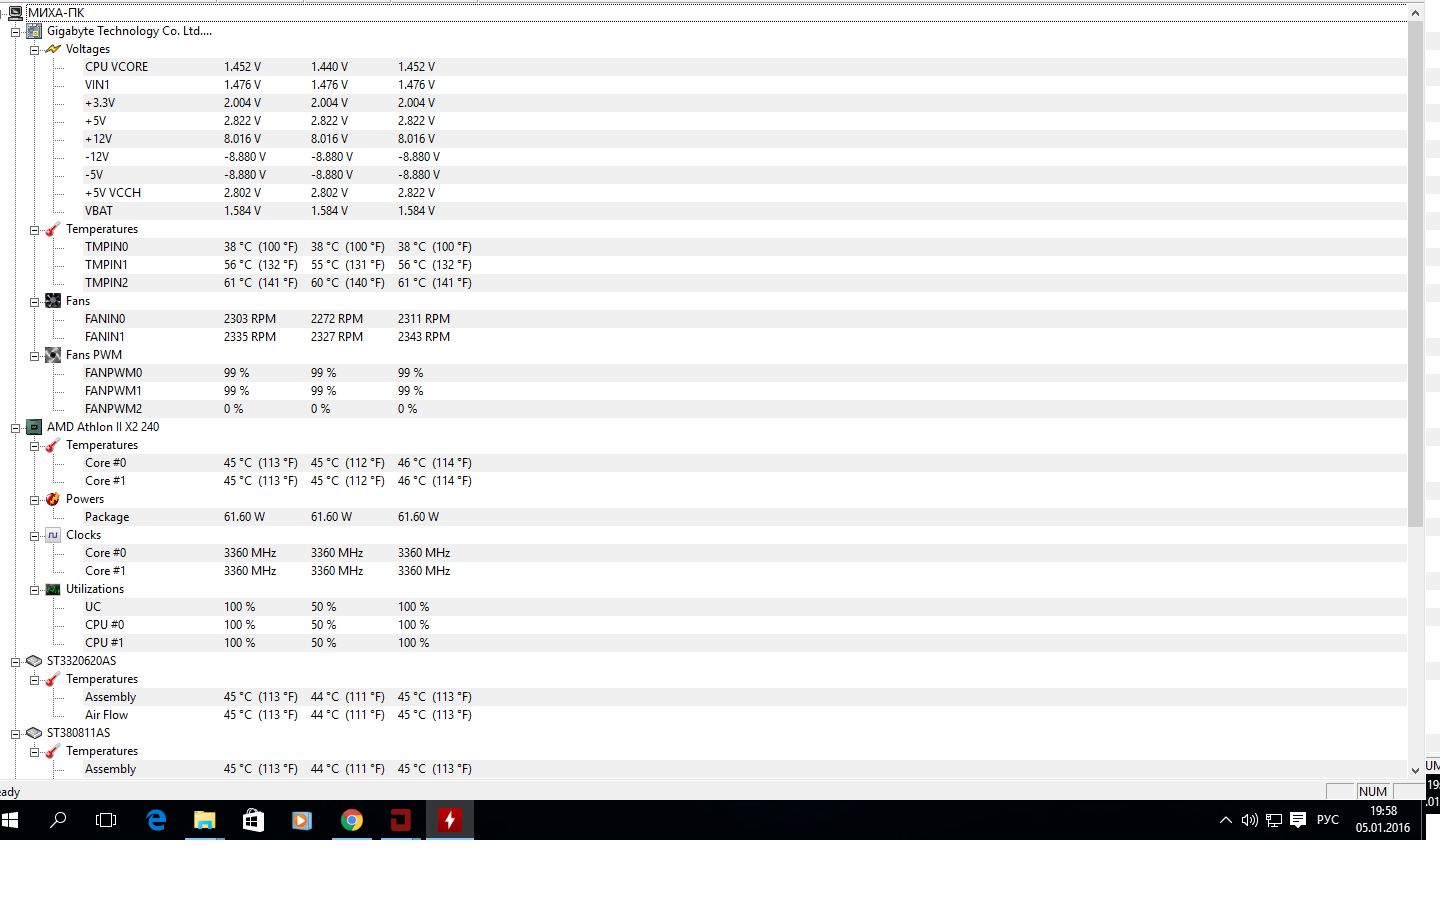Click the NUM indicator in status bar
The height and width of the screenshot is (900, 1440).
(1373, 791)
